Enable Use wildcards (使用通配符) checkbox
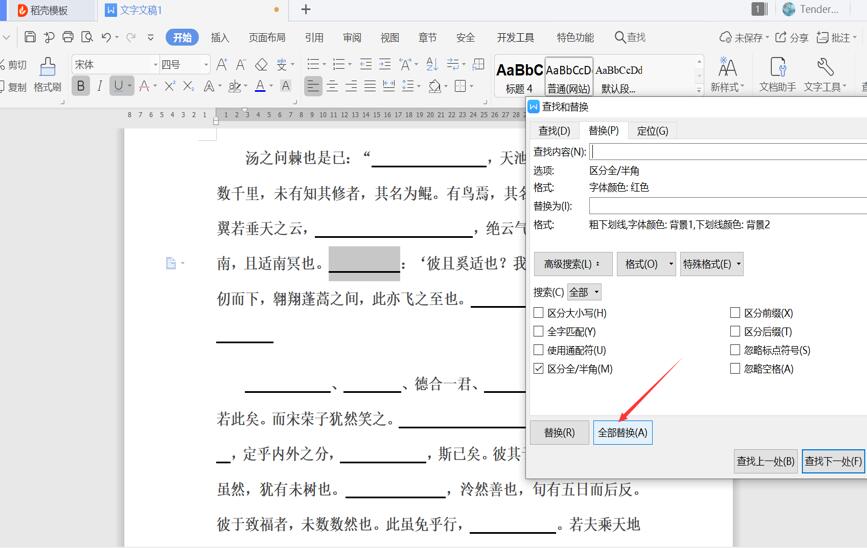Screen dimensions: 867x548 point(538,350)
